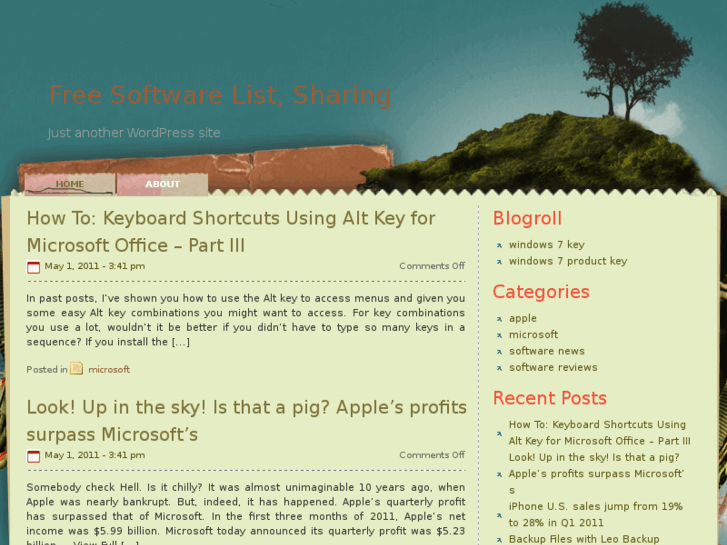Open recent post about Alt Key Part III

[x=599, y=433]
